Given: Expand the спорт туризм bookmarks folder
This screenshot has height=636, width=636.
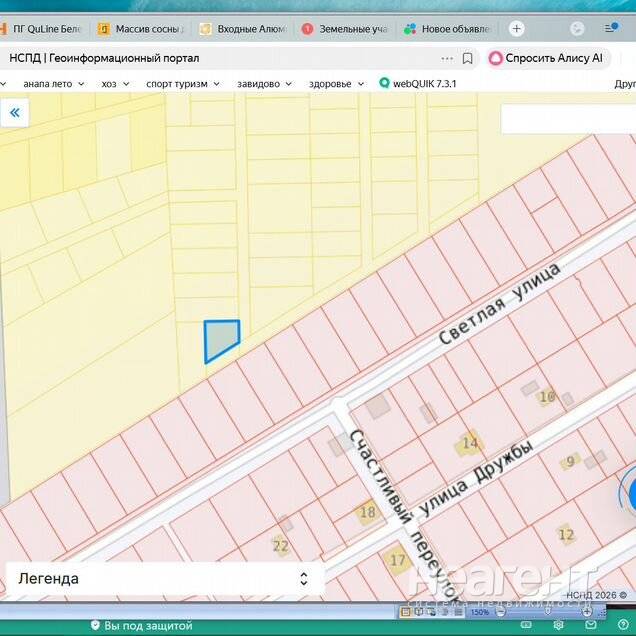Looking at the screenshot, I should pos(182,84).
